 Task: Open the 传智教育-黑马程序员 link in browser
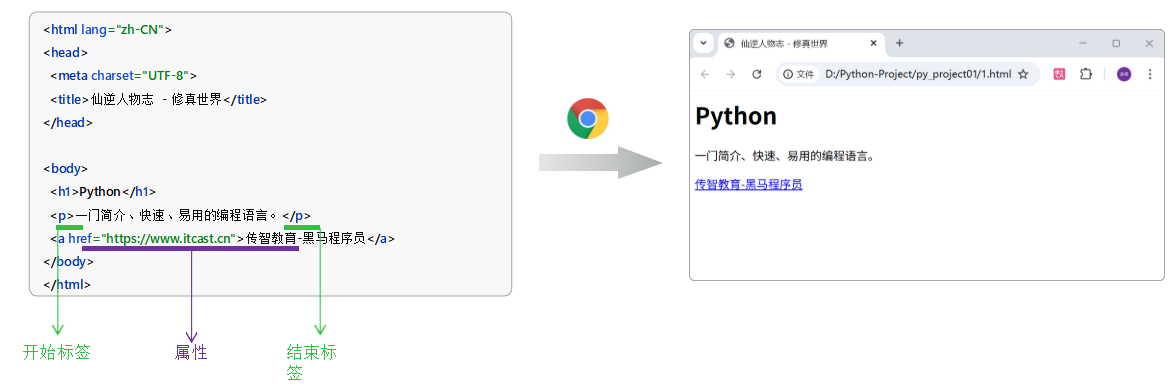click(x=749, y=184)
